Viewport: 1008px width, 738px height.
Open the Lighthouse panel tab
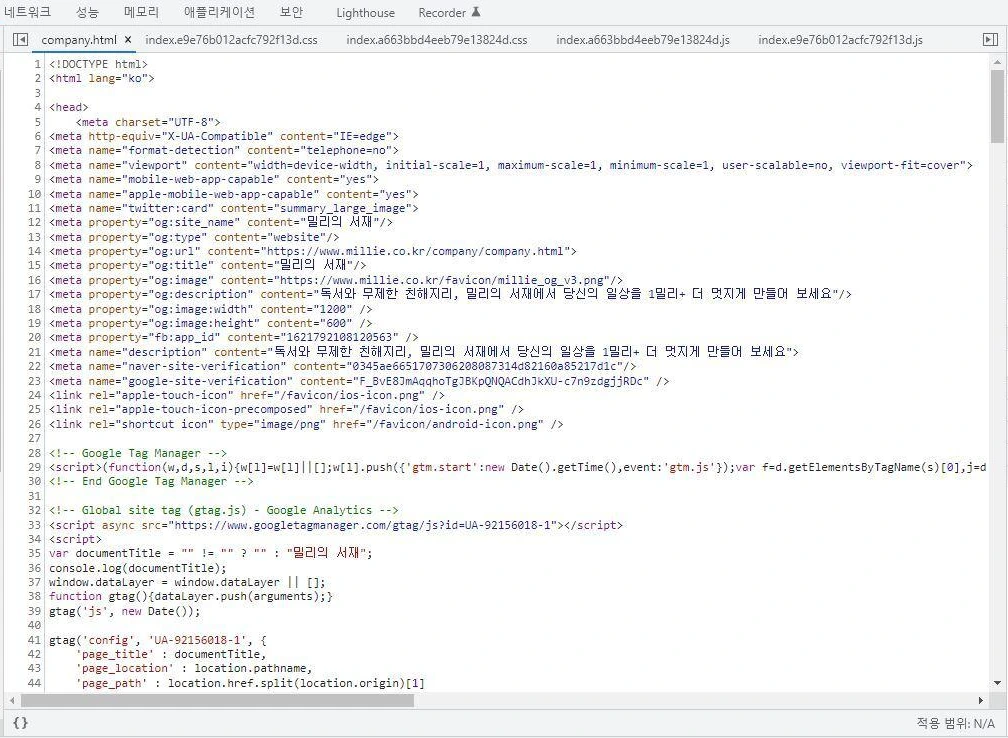365,13
